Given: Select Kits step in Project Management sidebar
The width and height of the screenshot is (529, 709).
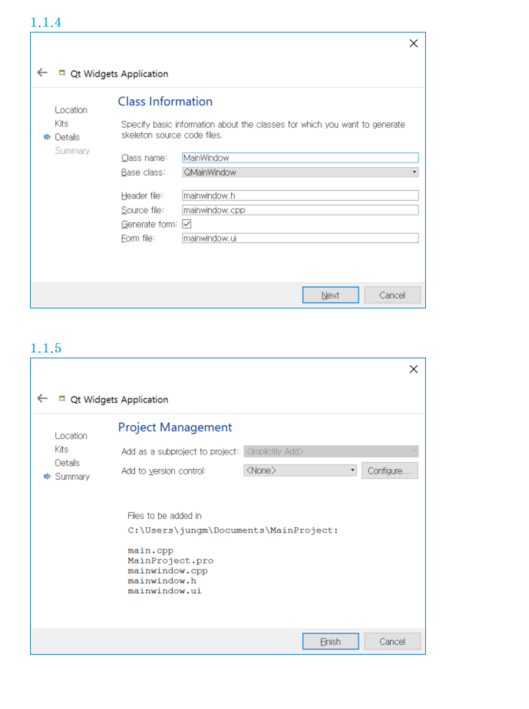Looking at the screenshot, I should click(61, 449).
